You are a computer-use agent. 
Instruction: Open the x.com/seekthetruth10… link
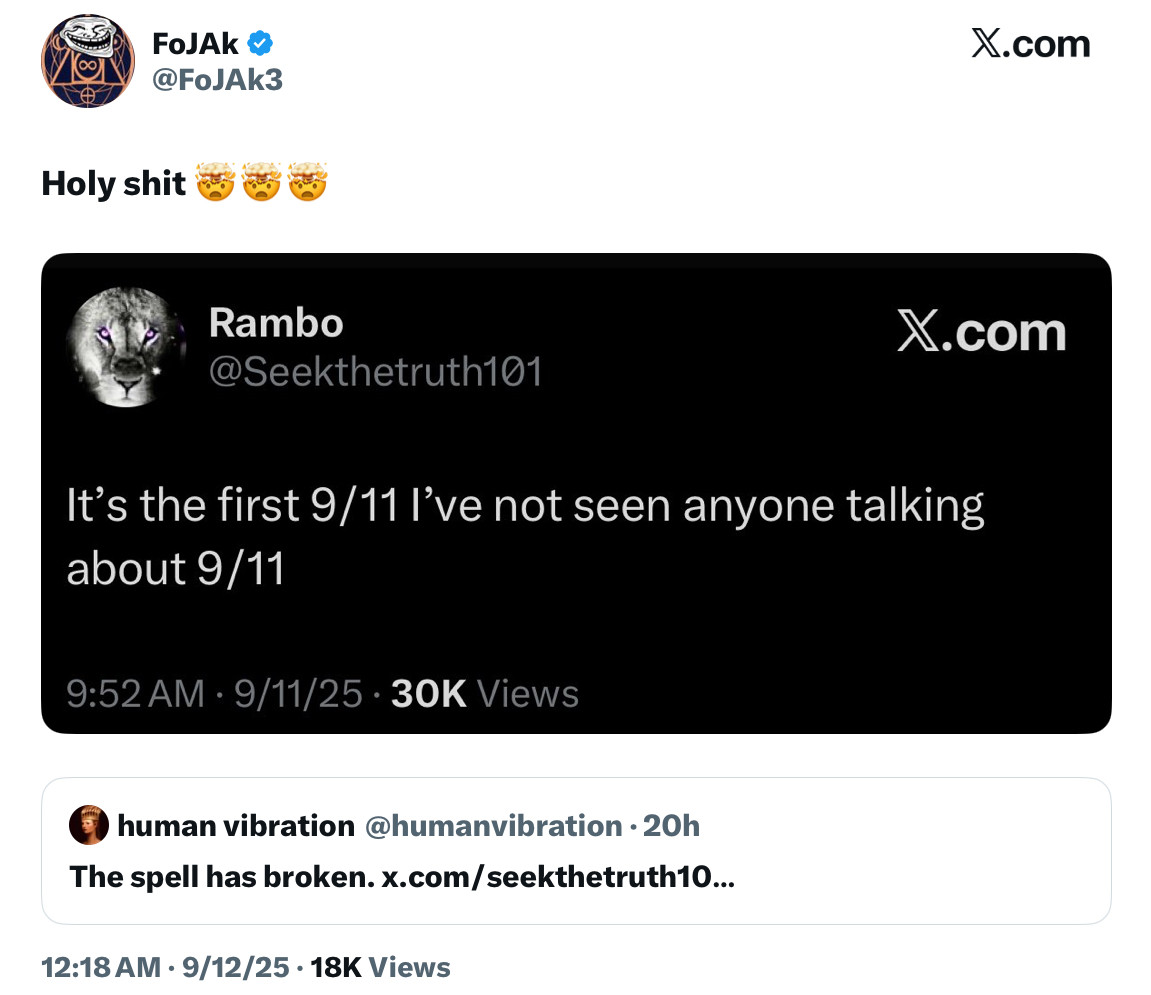pyautogui.click(x=558, y=877)
